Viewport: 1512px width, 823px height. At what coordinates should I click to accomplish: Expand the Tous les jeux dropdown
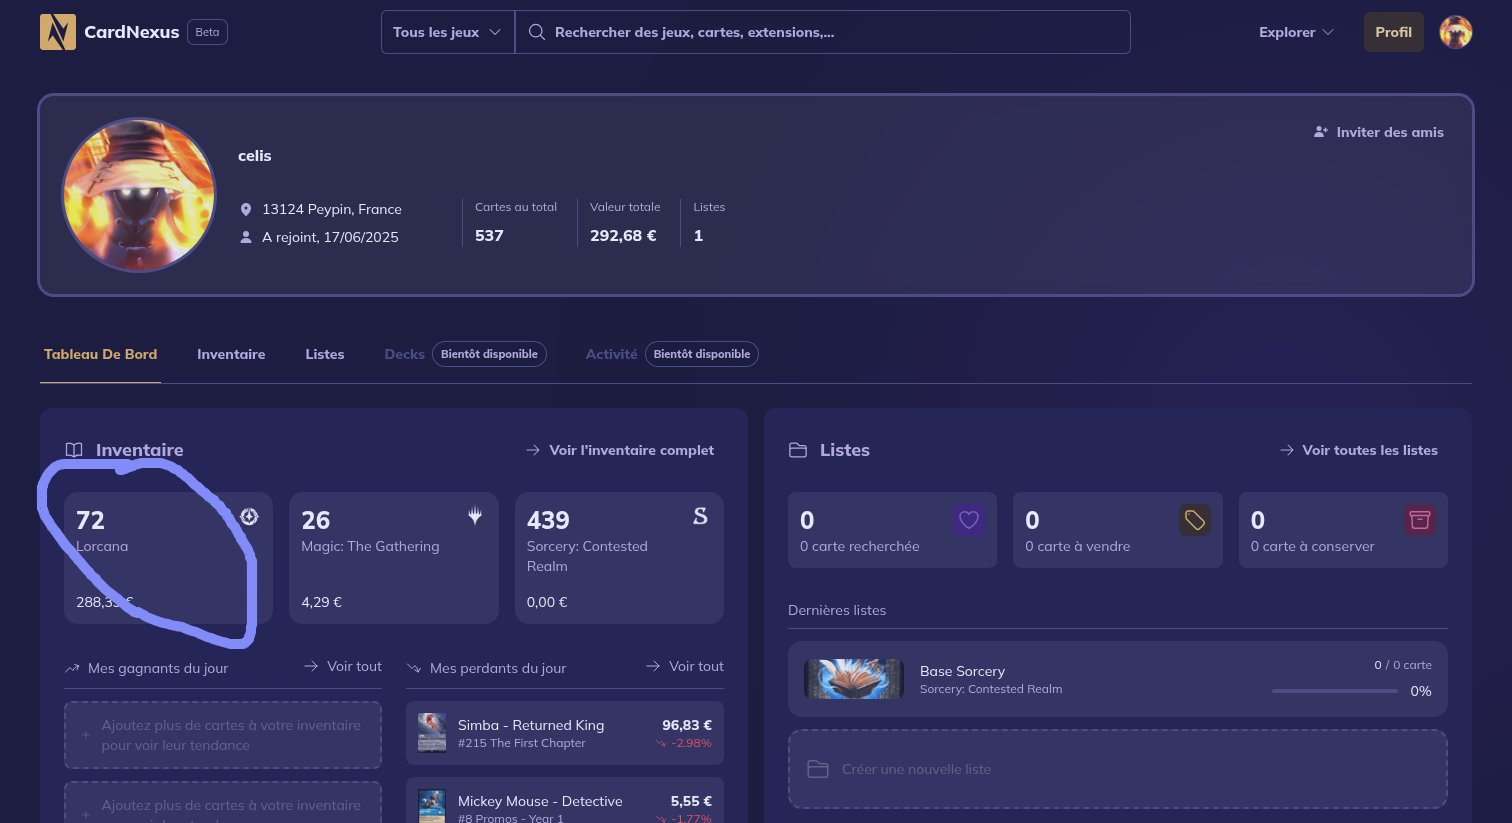[x=447, y=32]
